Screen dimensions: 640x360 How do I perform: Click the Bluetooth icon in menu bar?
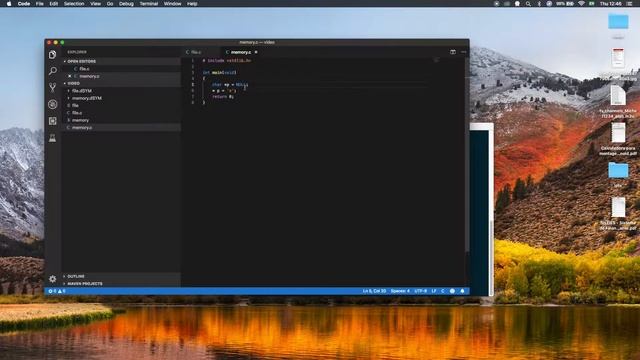point(539,4)
